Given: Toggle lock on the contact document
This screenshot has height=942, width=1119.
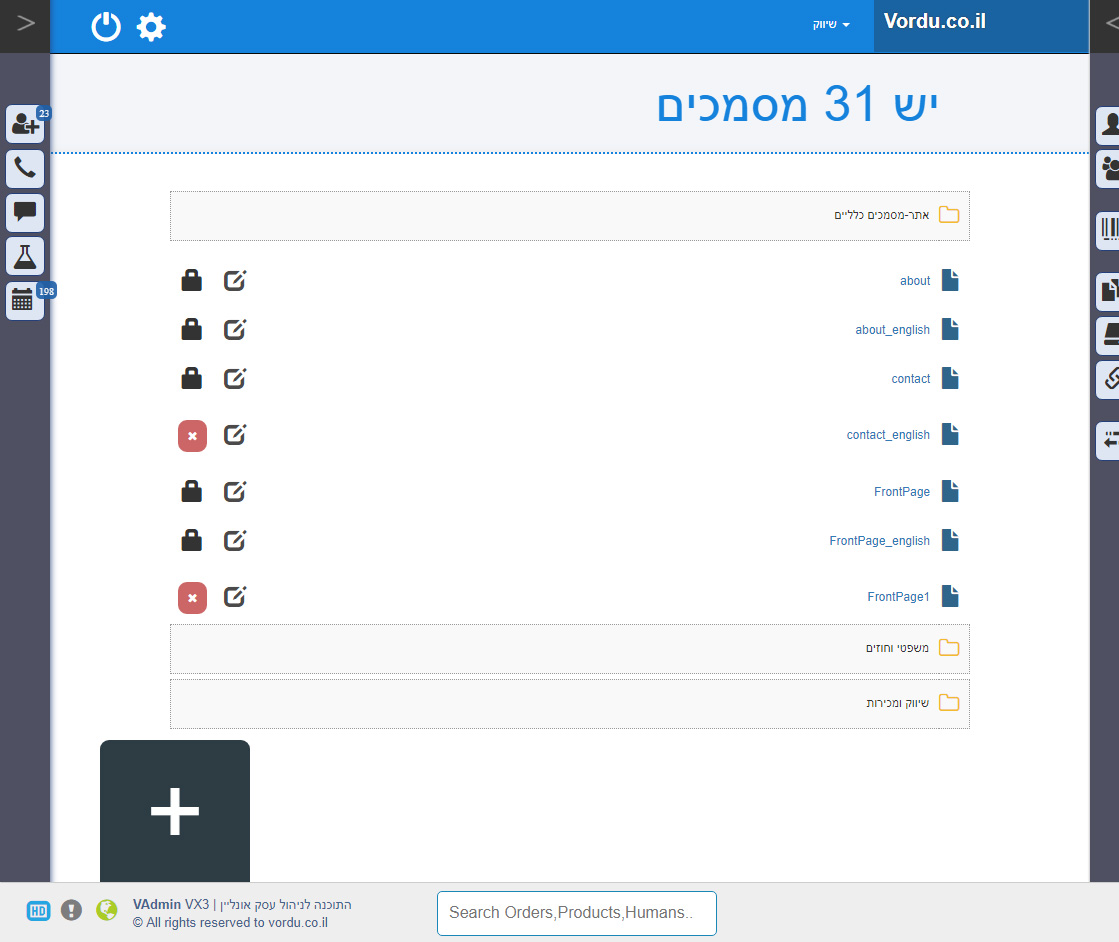Looking at the screenshot, I should pos(191,379).
